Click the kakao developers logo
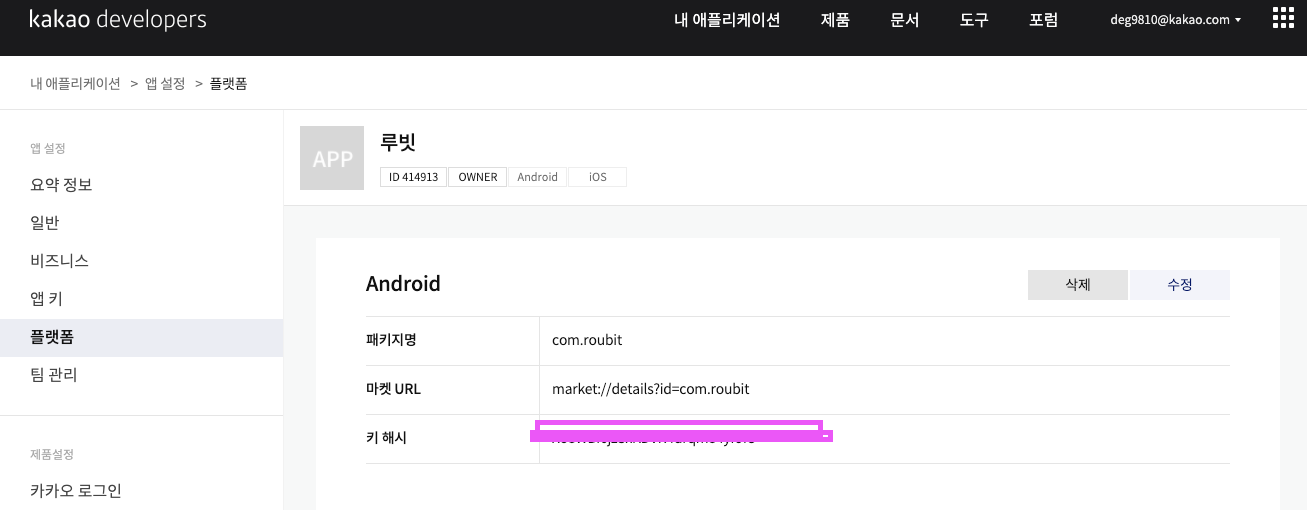This screenshot has width=1307, height=510. coord(118,19)
